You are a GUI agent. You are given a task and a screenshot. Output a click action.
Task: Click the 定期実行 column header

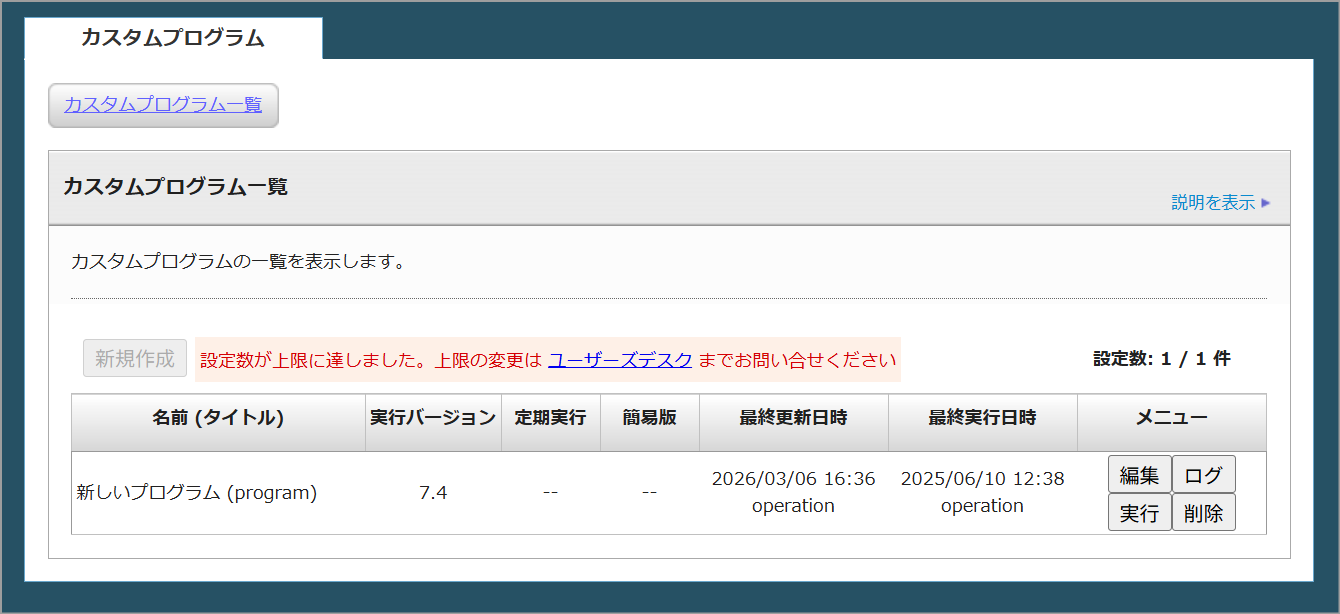point(550,418)
